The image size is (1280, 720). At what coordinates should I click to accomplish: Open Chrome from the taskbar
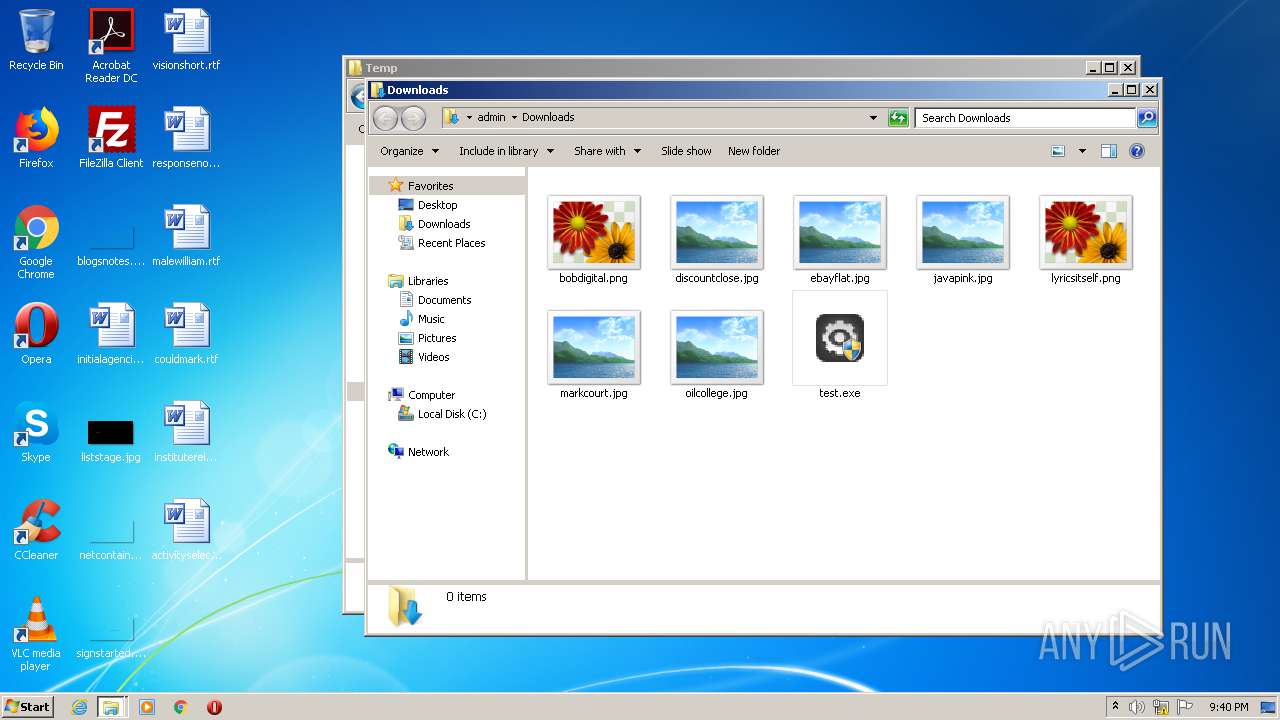(180, 707)
